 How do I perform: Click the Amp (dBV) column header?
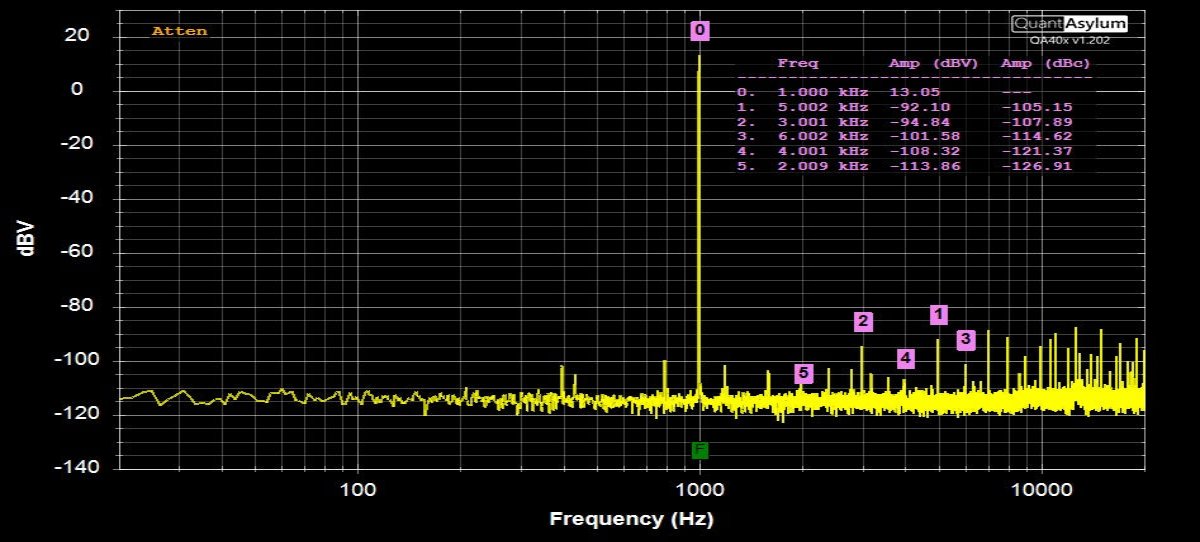coord(933,63)
